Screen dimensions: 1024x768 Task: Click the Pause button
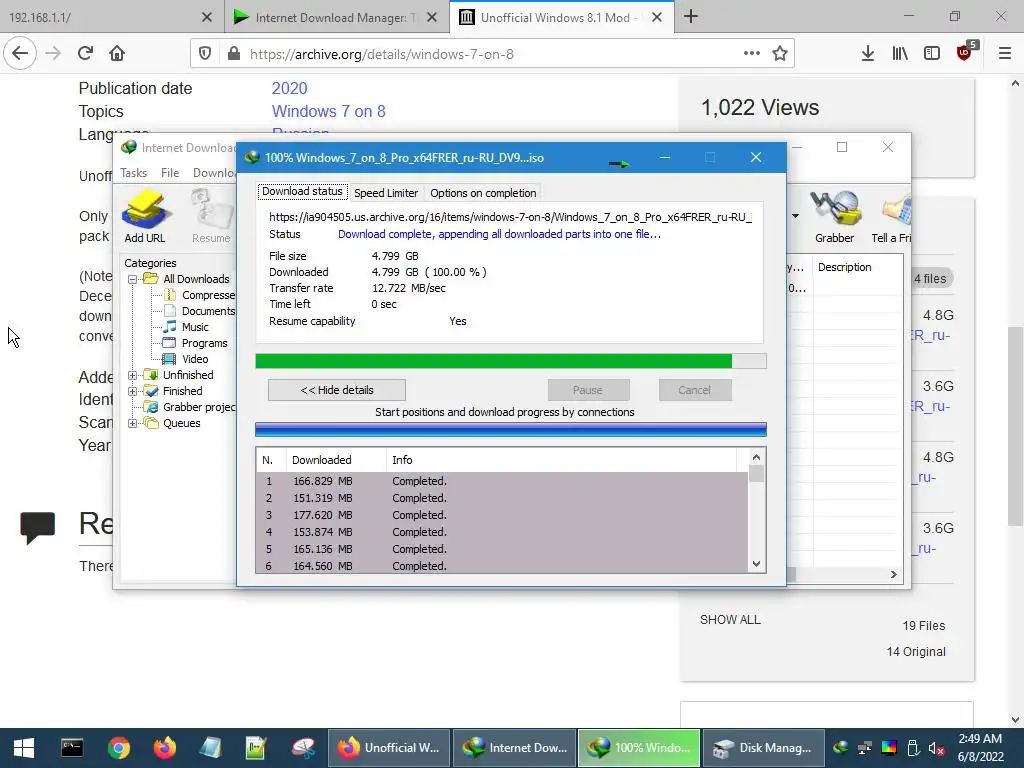(588, 390)
